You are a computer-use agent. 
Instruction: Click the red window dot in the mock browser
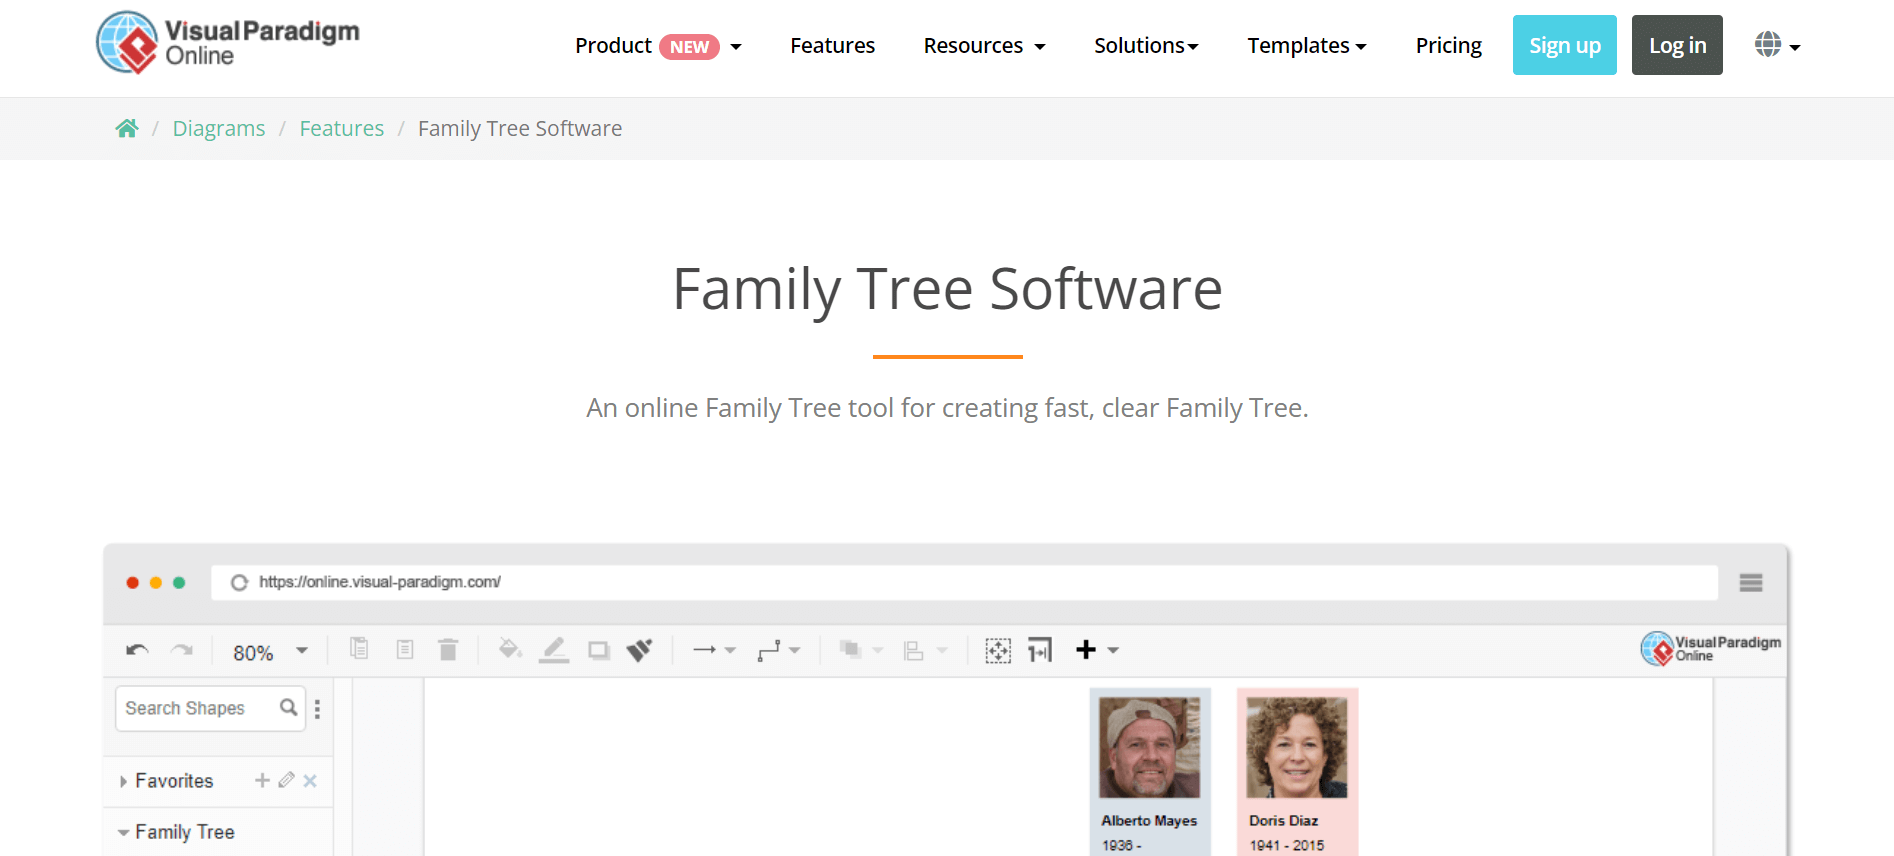coord(132,583)
